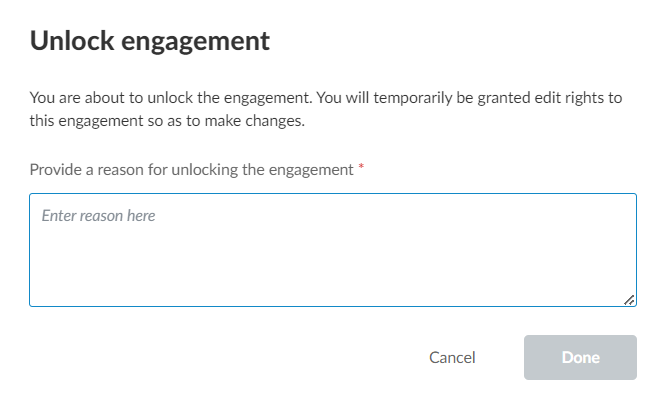Viewport: 669px width, 405px height.
Task: Click the "Unlock engagement" dialog heading
Action: coord(150,41)
